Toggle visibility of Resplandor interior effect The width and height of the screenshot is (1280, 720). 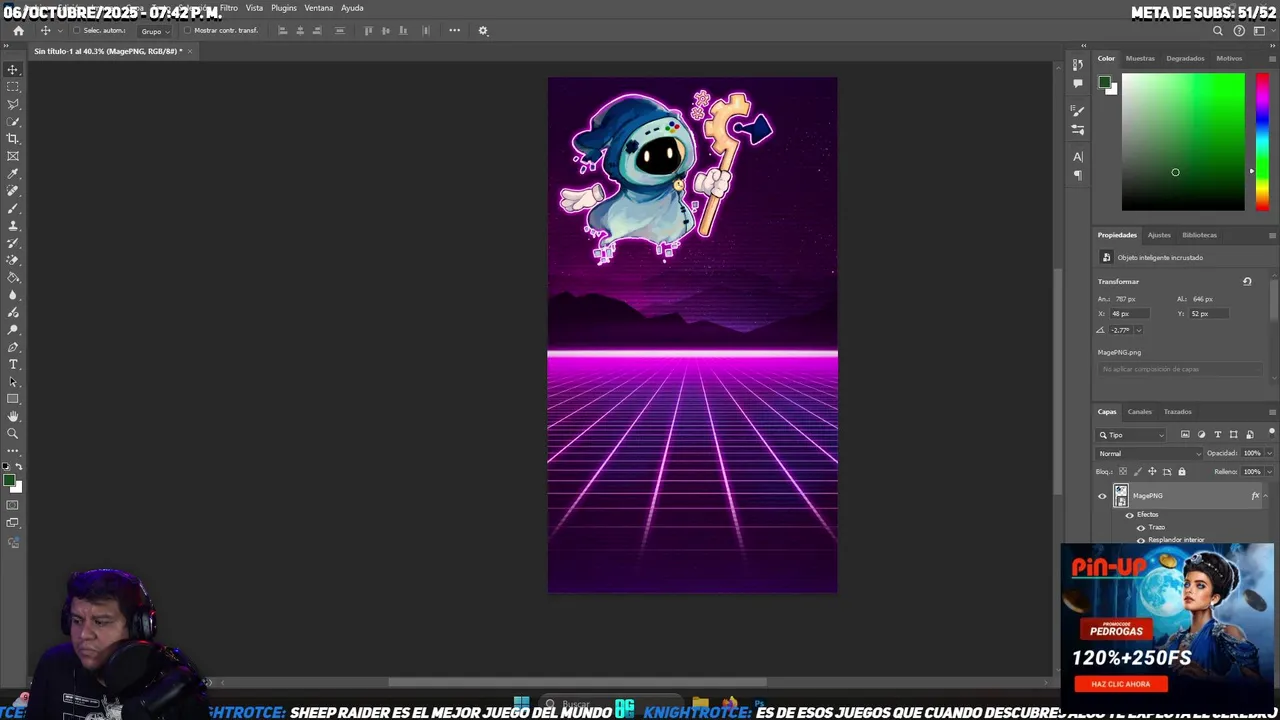[1141, 540]
